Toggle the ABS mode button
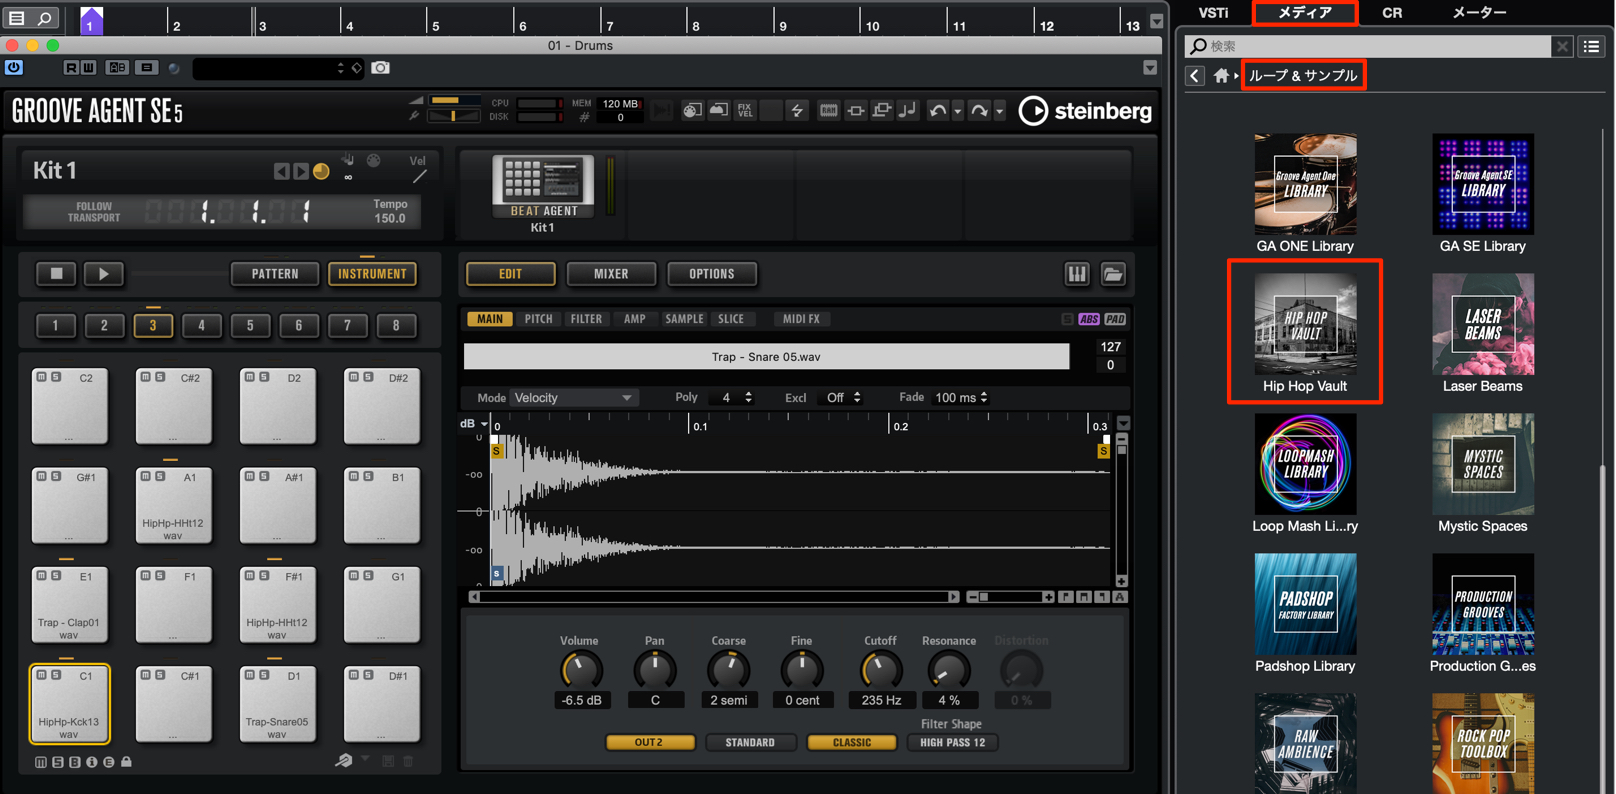 click(x=1089, y=319)
